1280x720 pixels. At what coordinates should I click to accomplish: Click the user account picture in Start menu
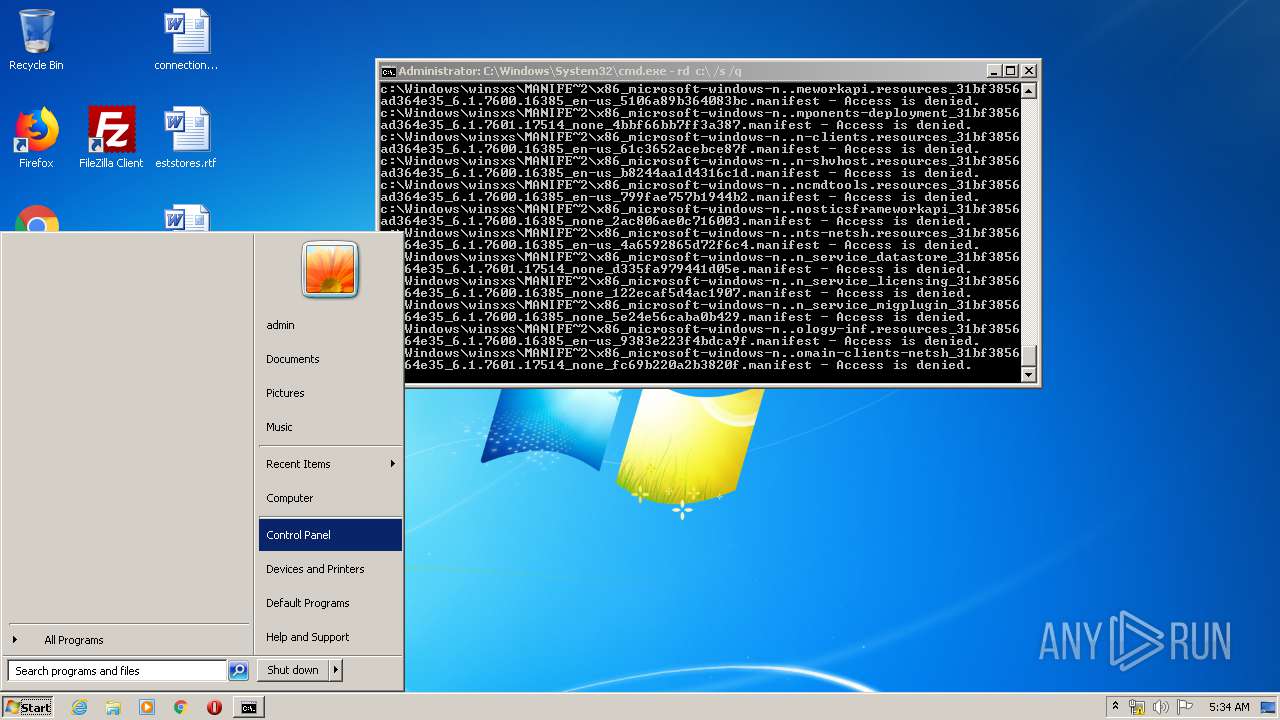330,270
